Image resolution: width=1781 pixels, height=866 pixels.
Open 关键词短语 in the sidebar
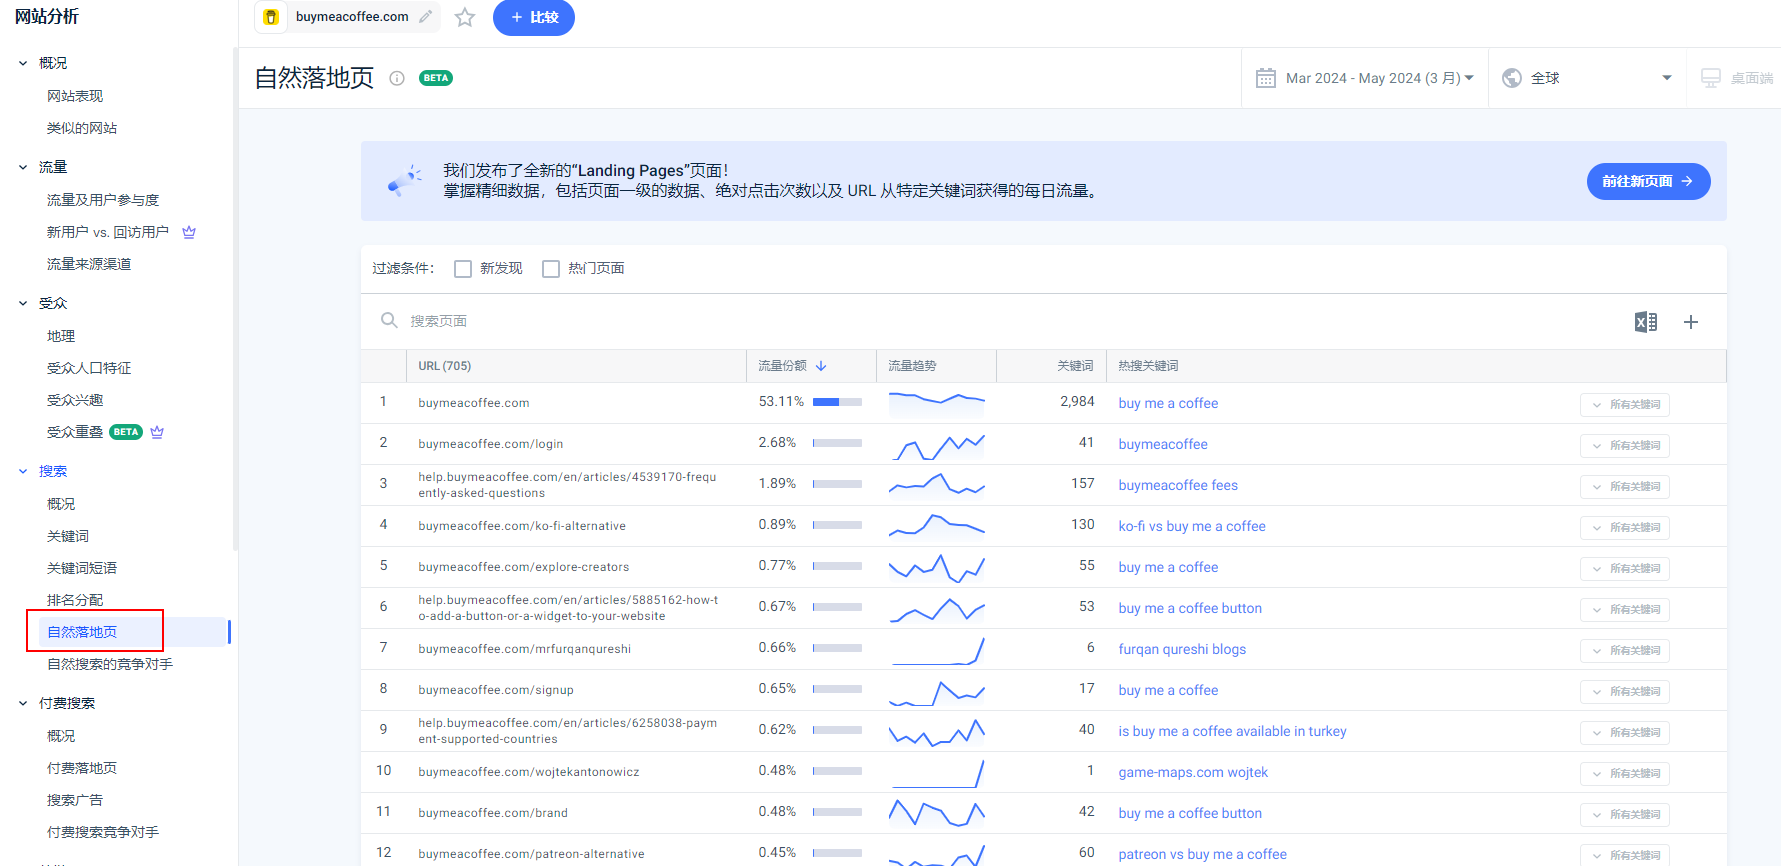[82, 568]
